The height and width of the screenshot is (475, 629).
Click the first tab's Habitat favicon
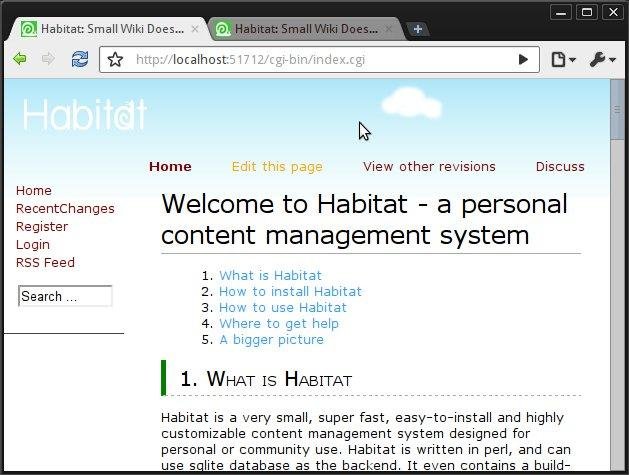[x=29, y=29]
